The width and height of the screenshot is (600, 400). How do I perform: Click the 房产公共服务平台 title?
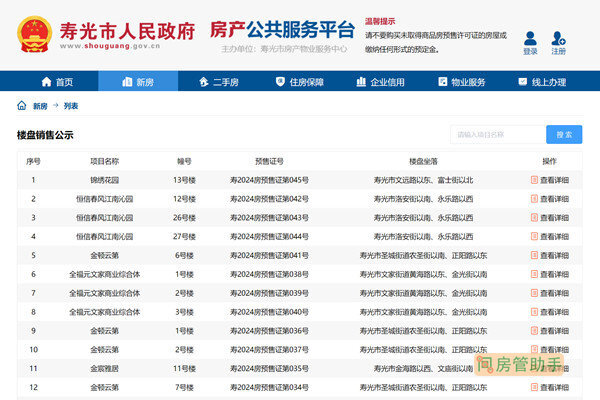pos(282,30)
